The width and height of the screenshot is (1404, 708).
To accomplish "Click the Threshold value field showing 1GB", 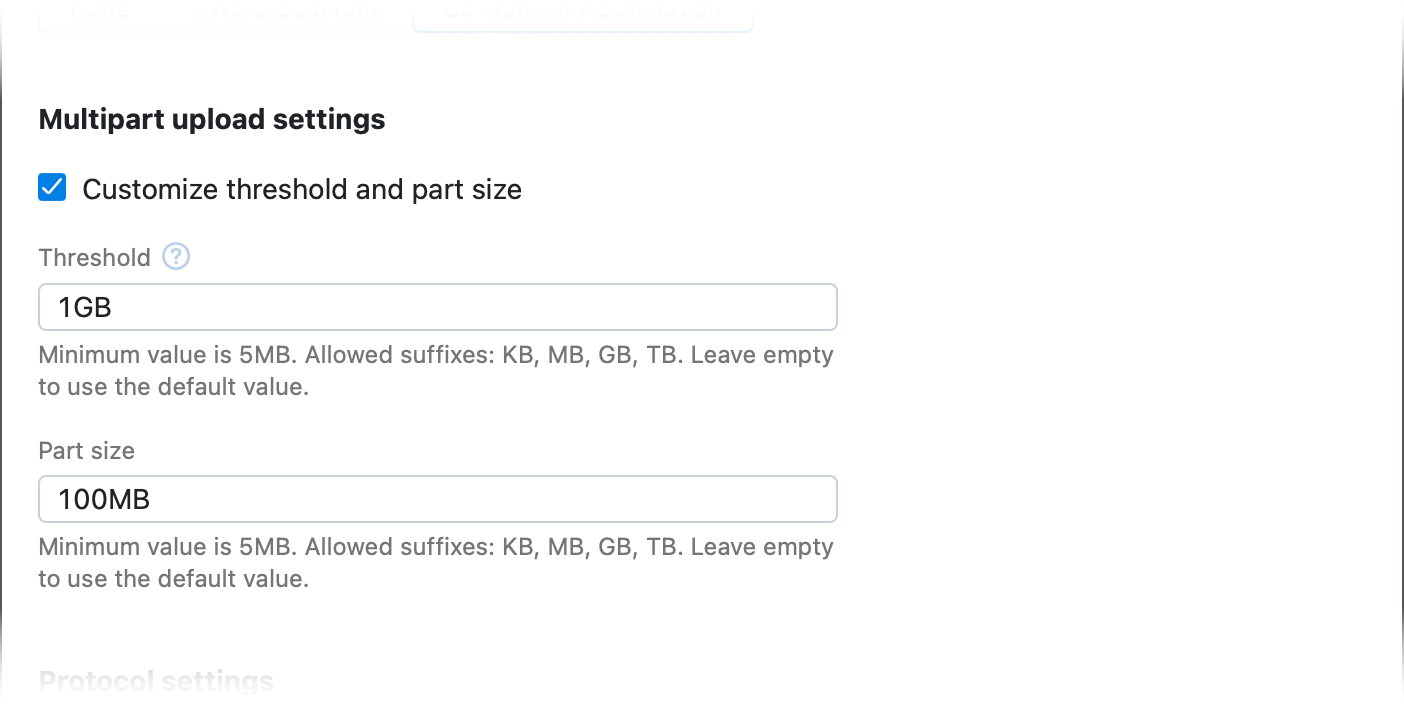I will point(437,307).
